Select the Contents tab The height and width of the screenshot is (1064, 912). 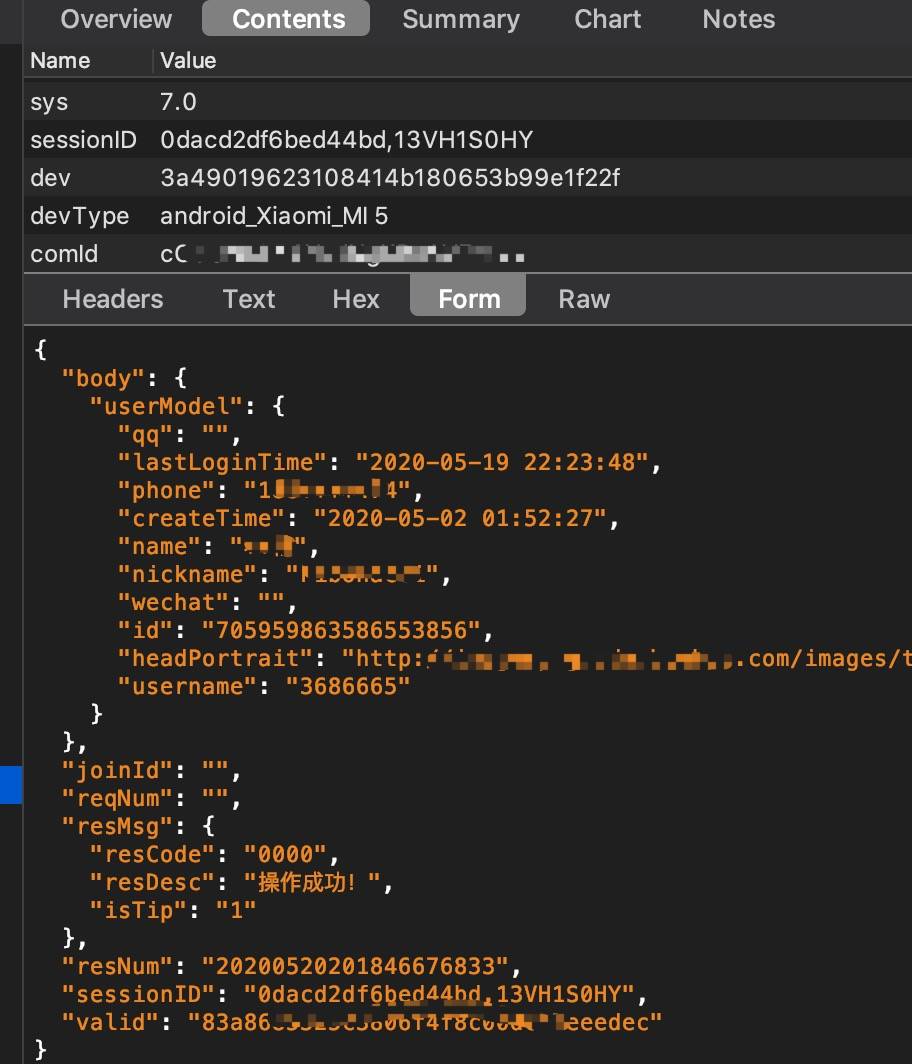[x=288, y=19]
